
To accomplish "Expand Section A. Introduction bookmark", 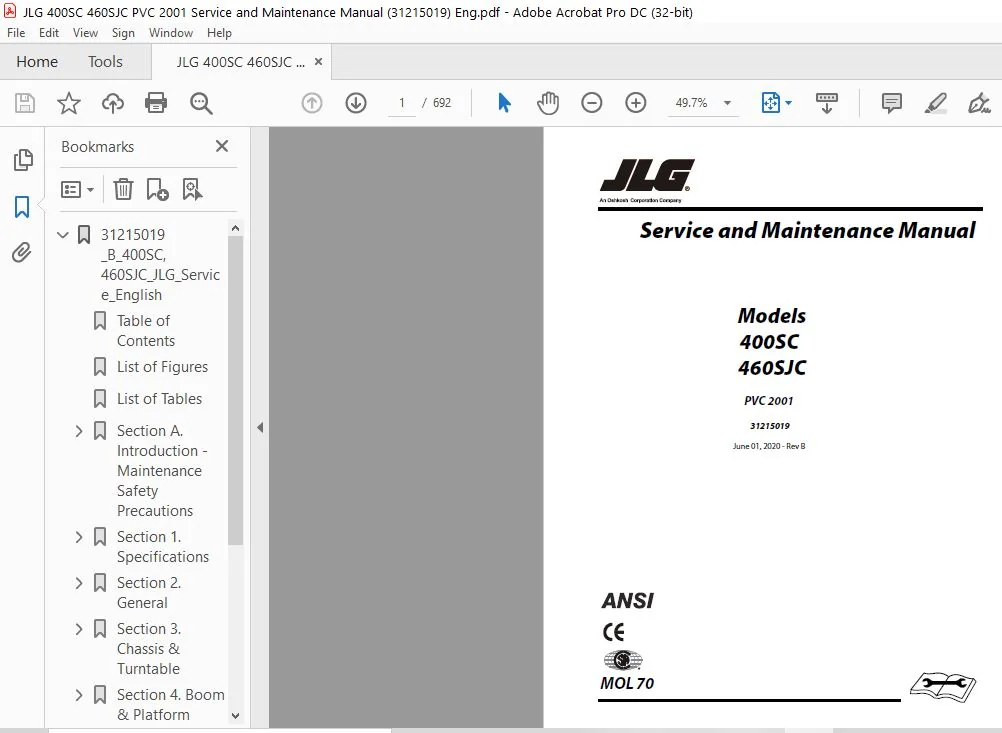I will (x=79, y=431).
